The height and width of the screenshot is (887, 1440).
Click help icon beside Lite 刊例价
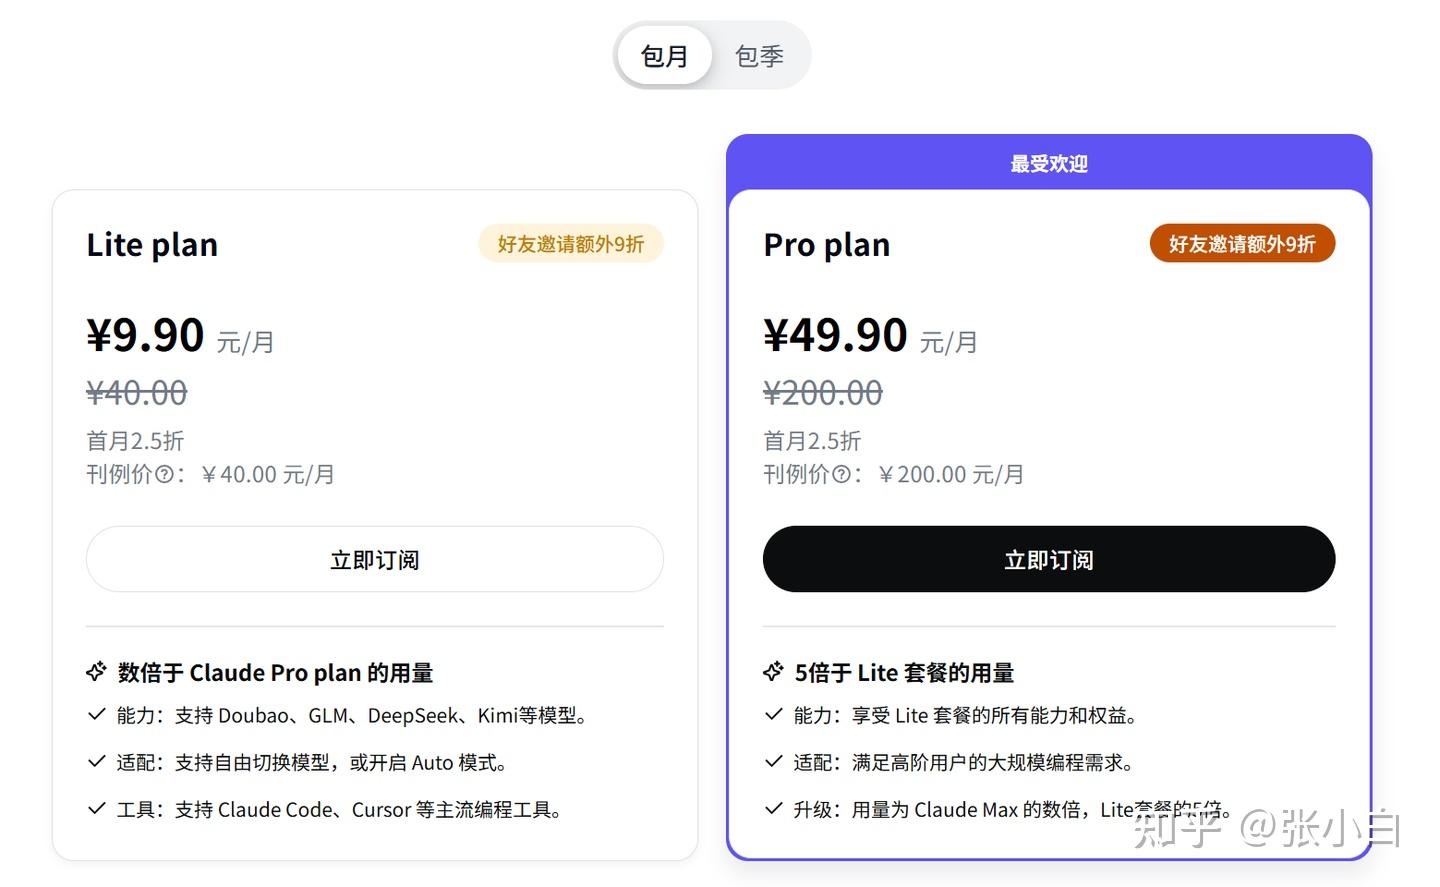164,475
